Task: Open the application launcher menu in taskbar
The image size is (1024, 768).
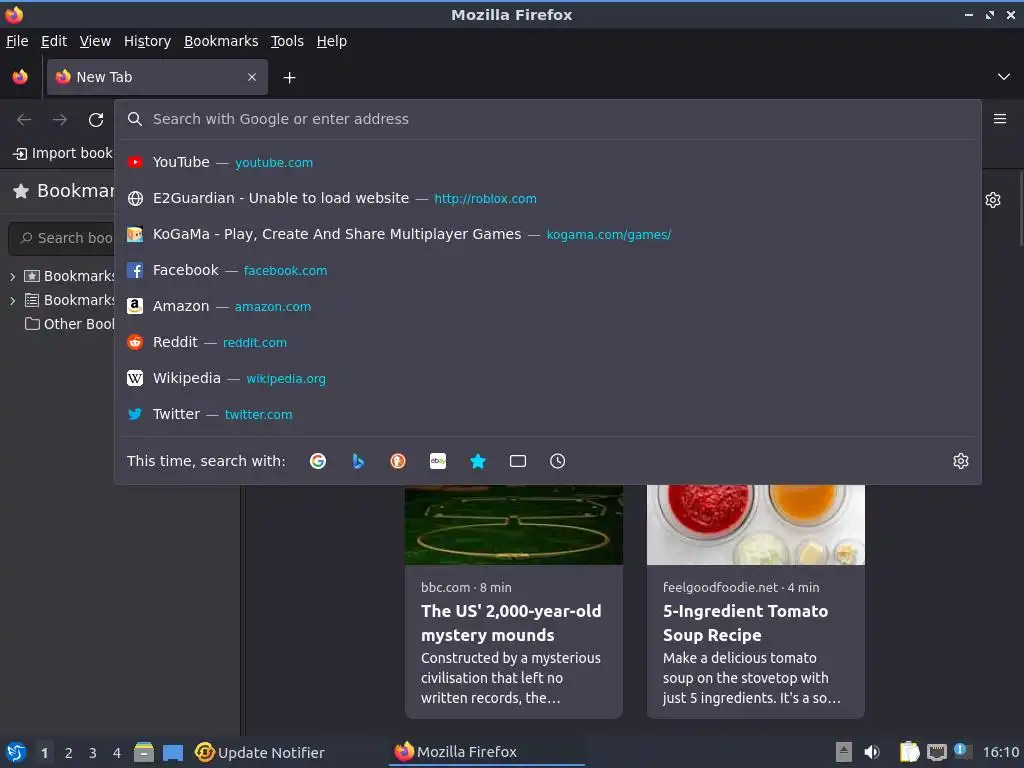Action: pos(16,752)
